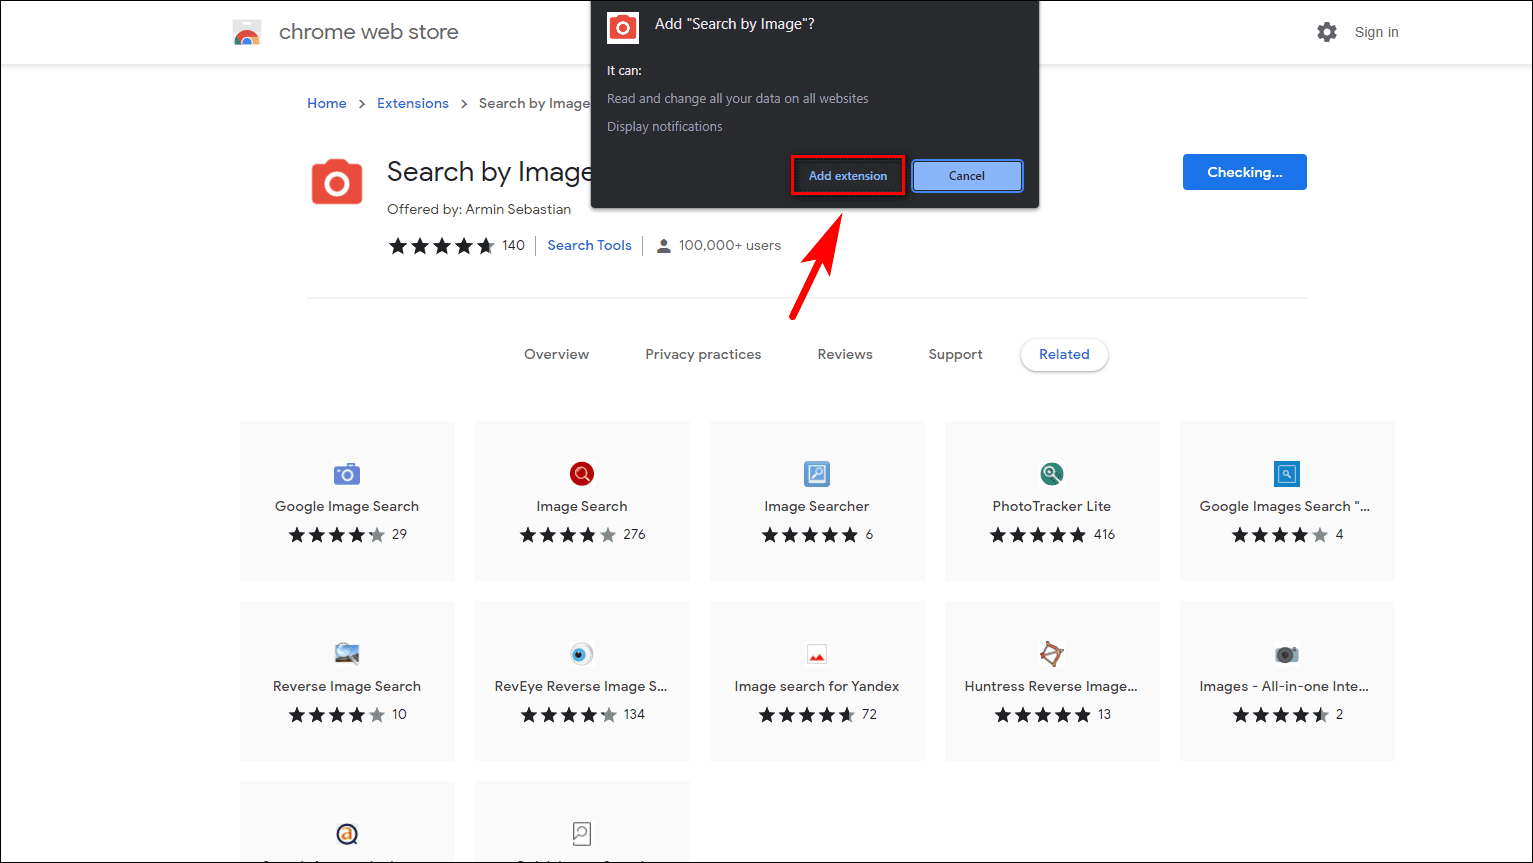Screen dimensions: 1533x863
Task: Open the Images - All-in-one Inte... title
Action: pos(1284,686)
